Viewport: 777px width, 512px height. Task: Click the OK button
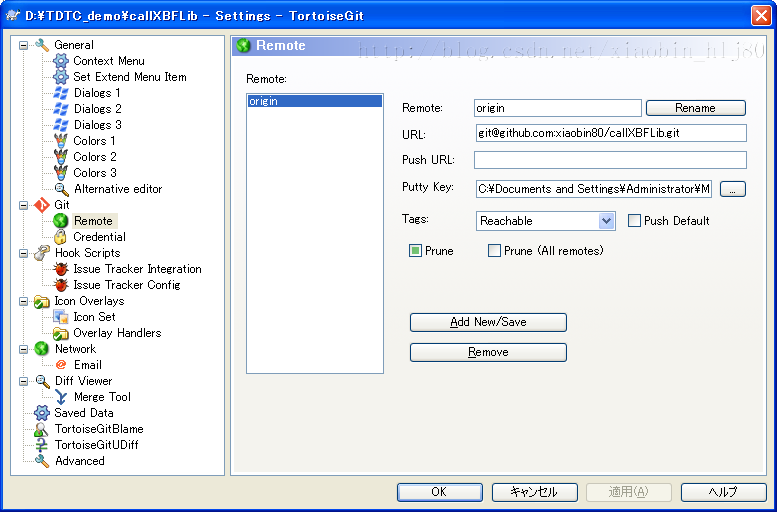(x=440, y=492)
